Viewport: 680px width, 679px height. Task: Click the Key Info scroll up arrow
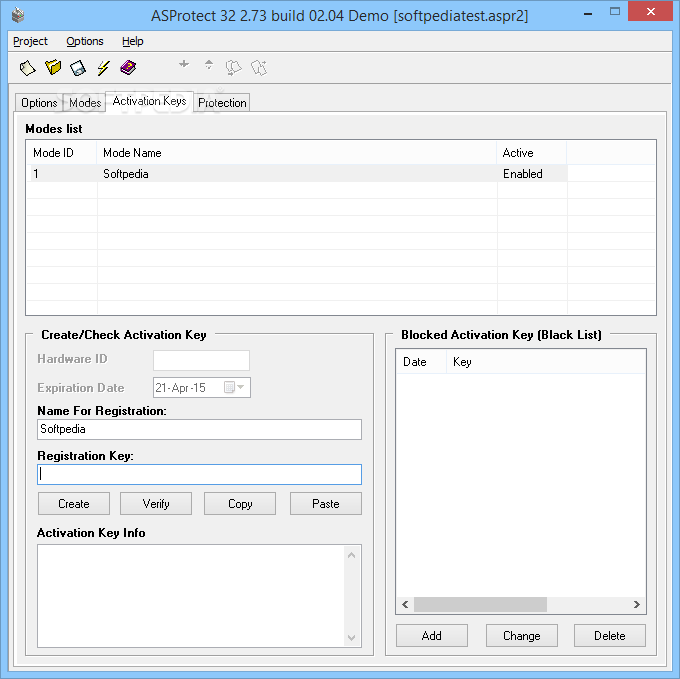352,555
